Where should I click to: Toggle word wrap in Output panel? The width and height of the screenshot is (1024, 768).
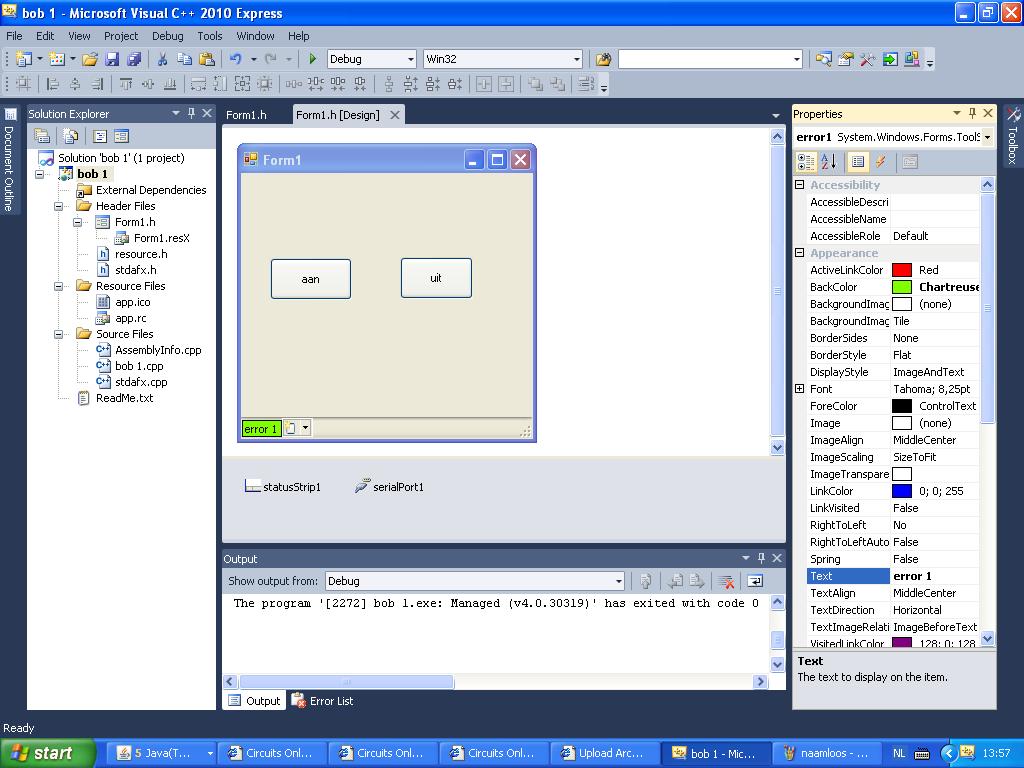(x=755, y=581)
